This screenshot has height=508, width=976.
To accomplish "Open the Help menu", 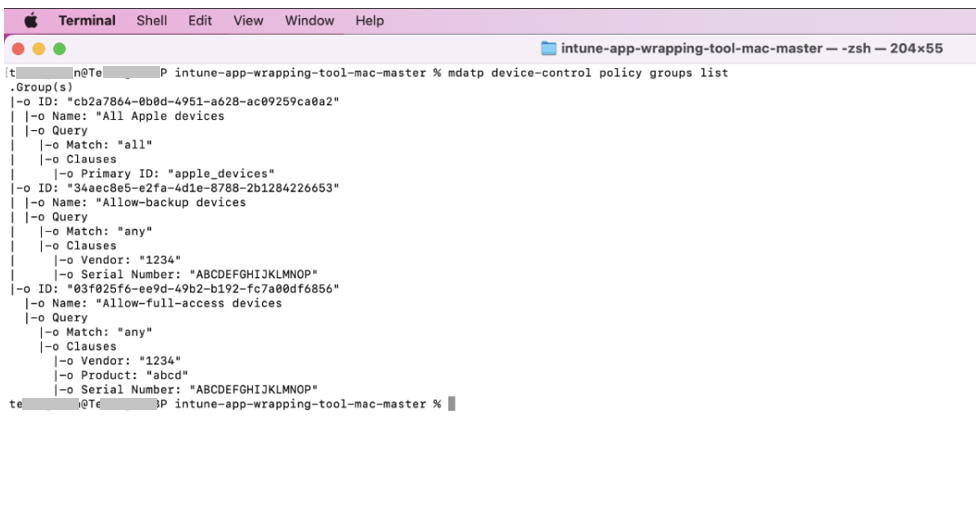I will (x=370, y=21).
